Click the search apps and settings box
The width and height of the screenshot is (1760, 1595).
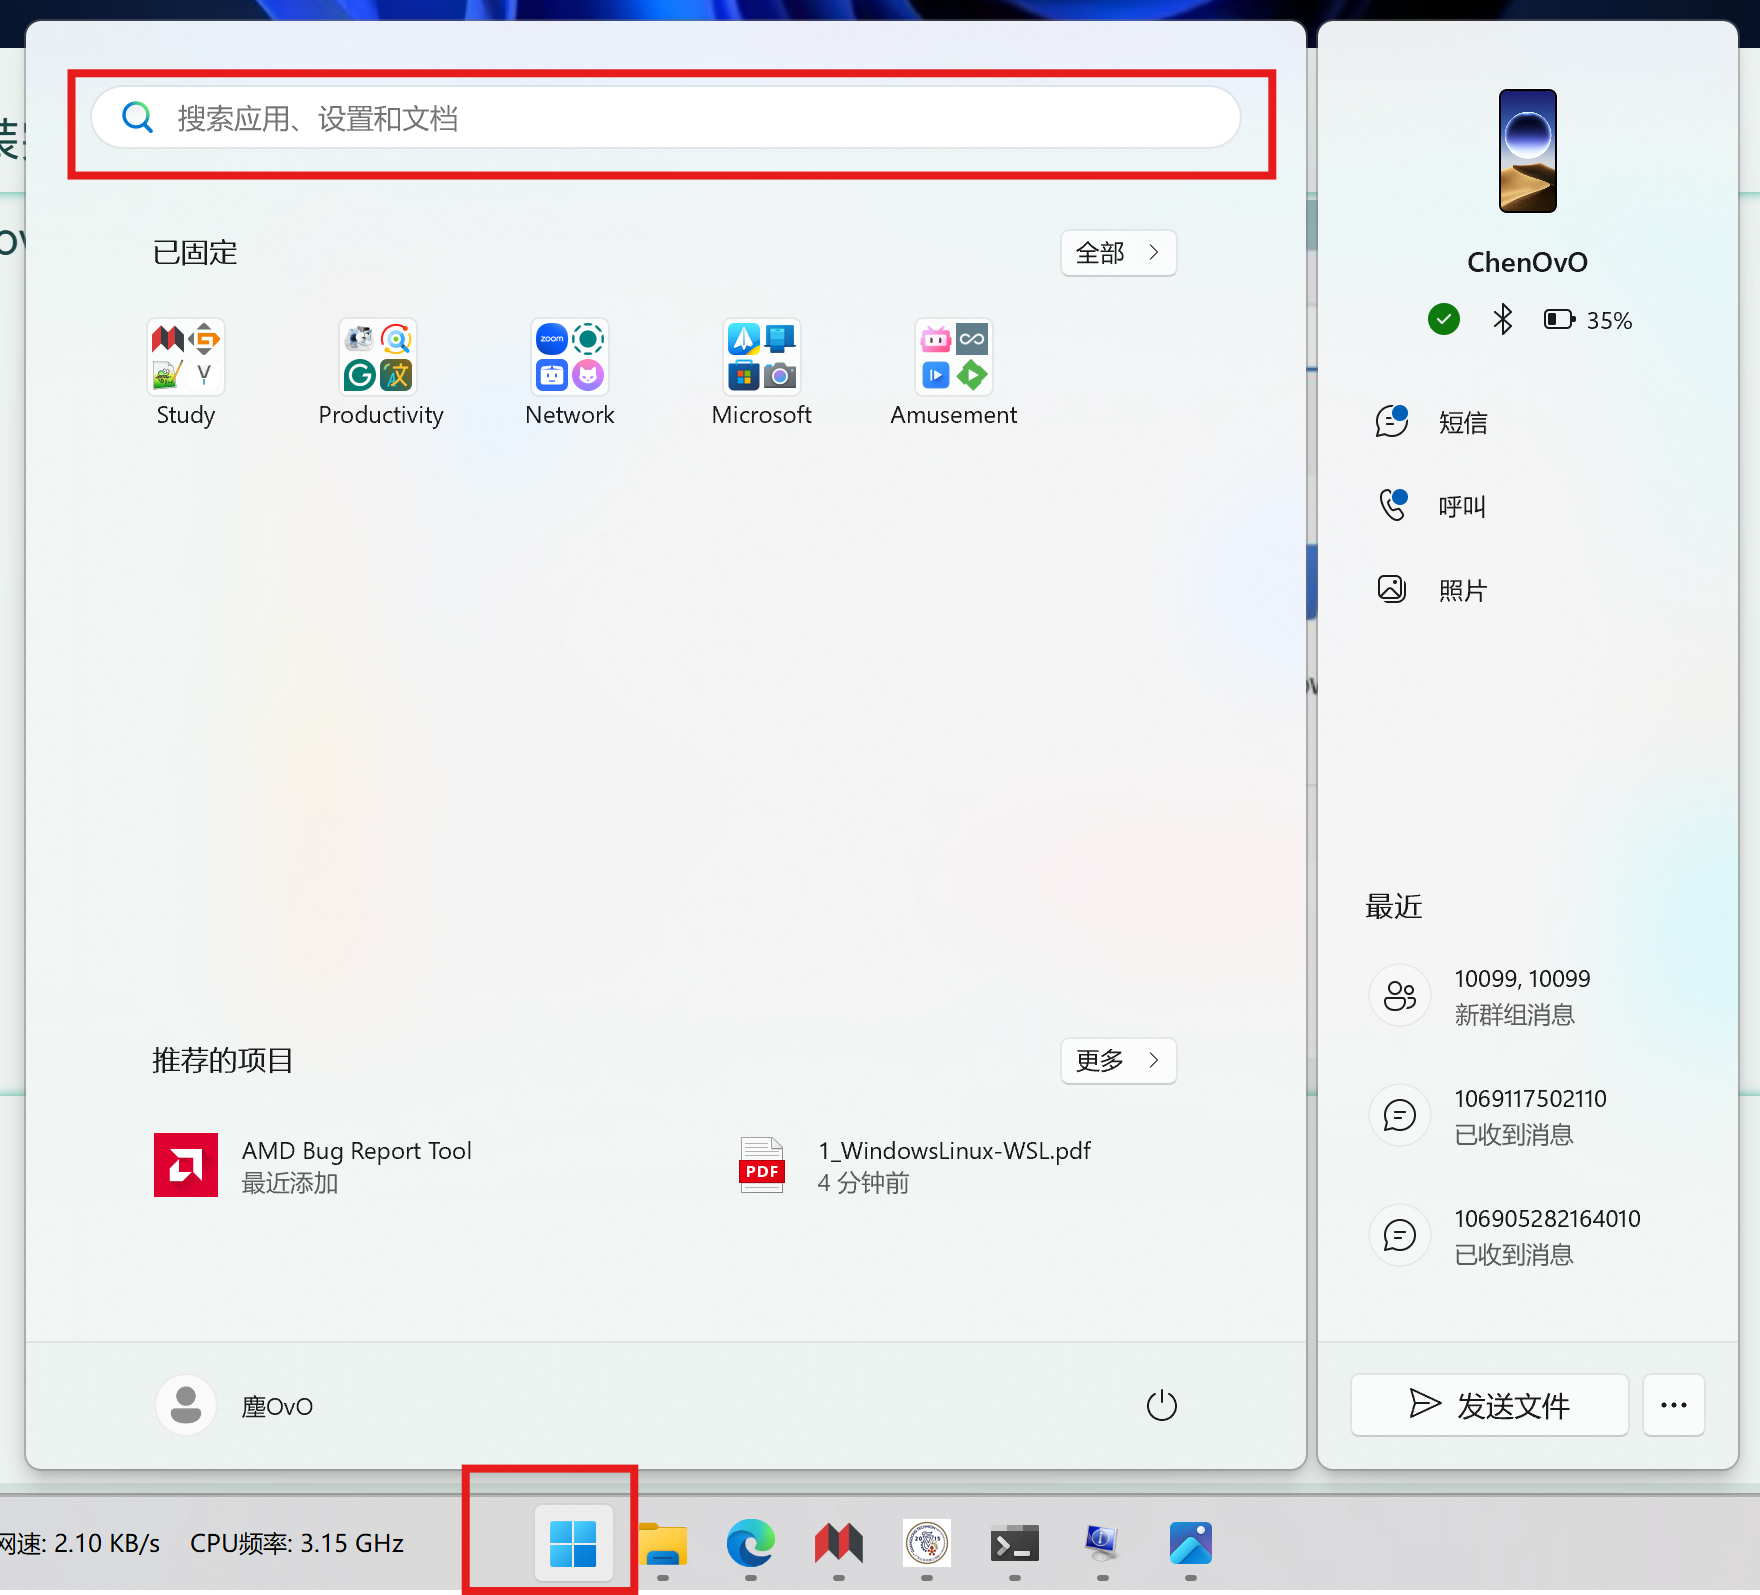(x=665, y=119)
